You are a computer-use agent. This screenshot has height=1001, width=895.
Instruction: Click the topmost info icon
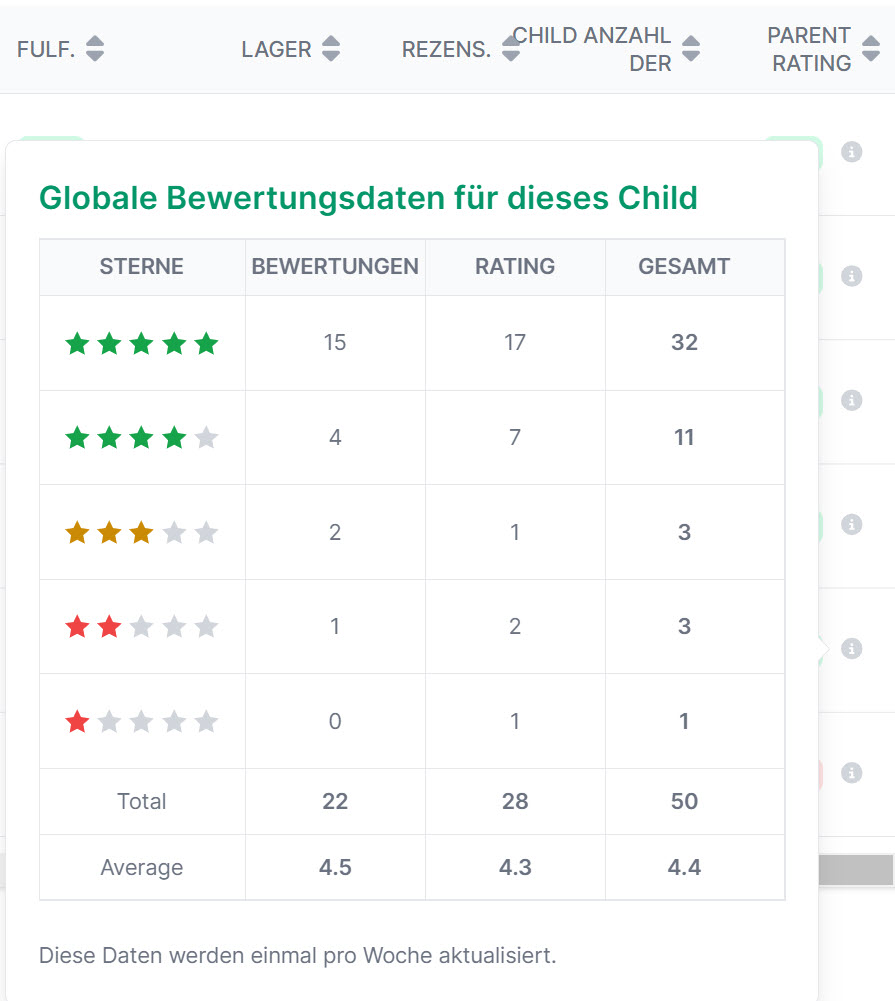[851, 152]
